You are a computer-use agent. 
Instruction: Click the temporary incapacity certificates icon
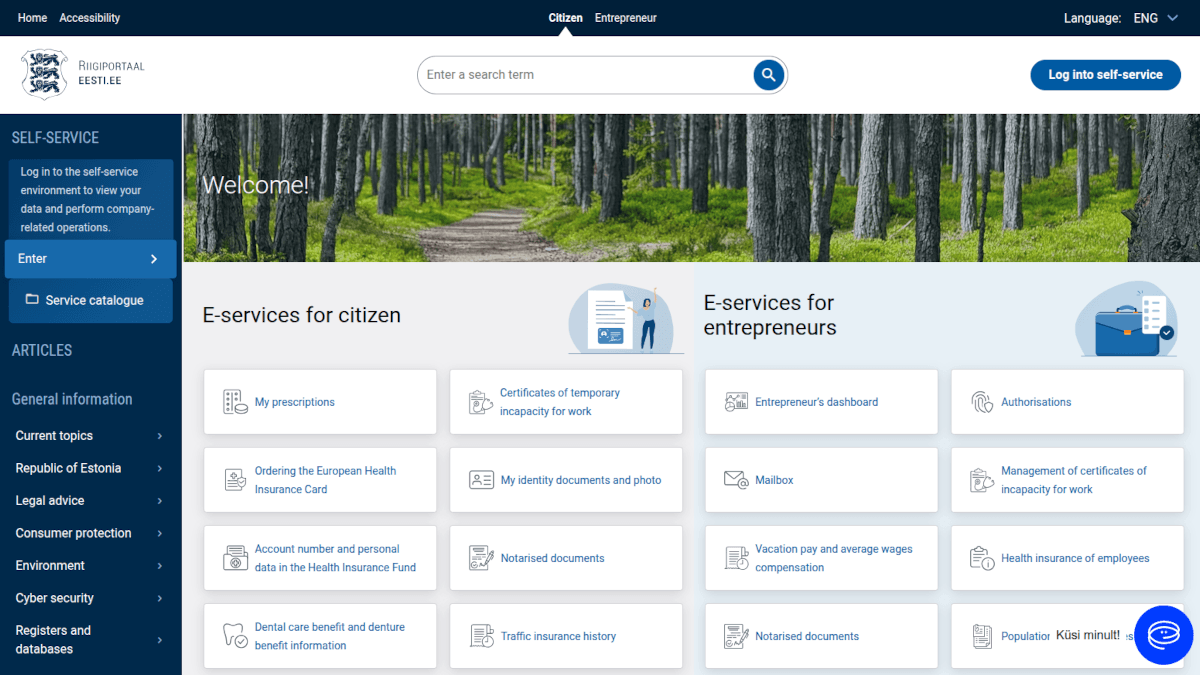(481, 402)
